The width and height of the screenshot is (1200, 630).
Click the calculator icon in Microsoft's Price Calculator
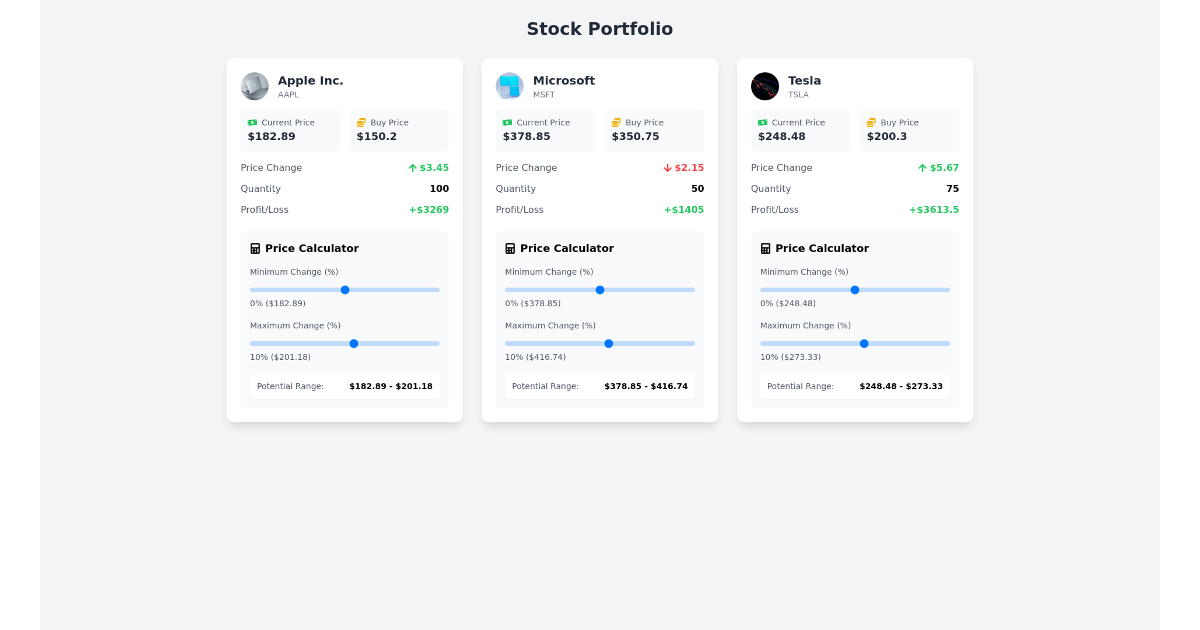(508, 247)
